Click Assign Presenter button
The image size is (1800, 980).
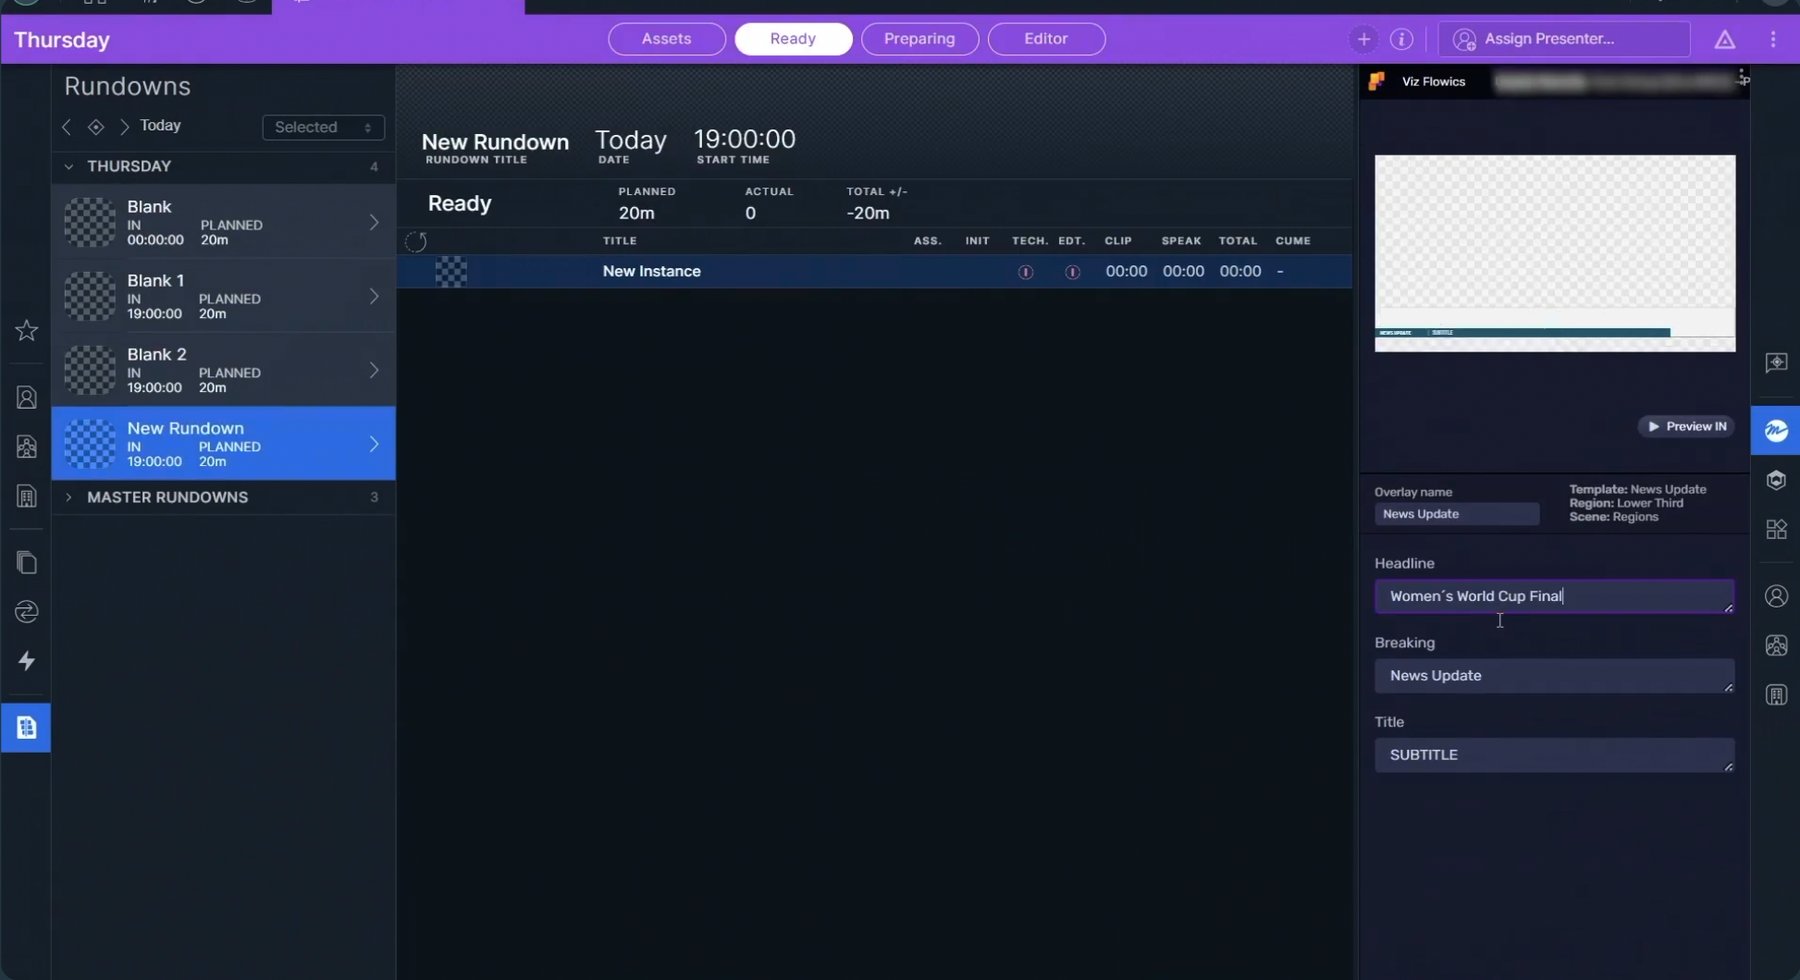[x=1565, y=39]
